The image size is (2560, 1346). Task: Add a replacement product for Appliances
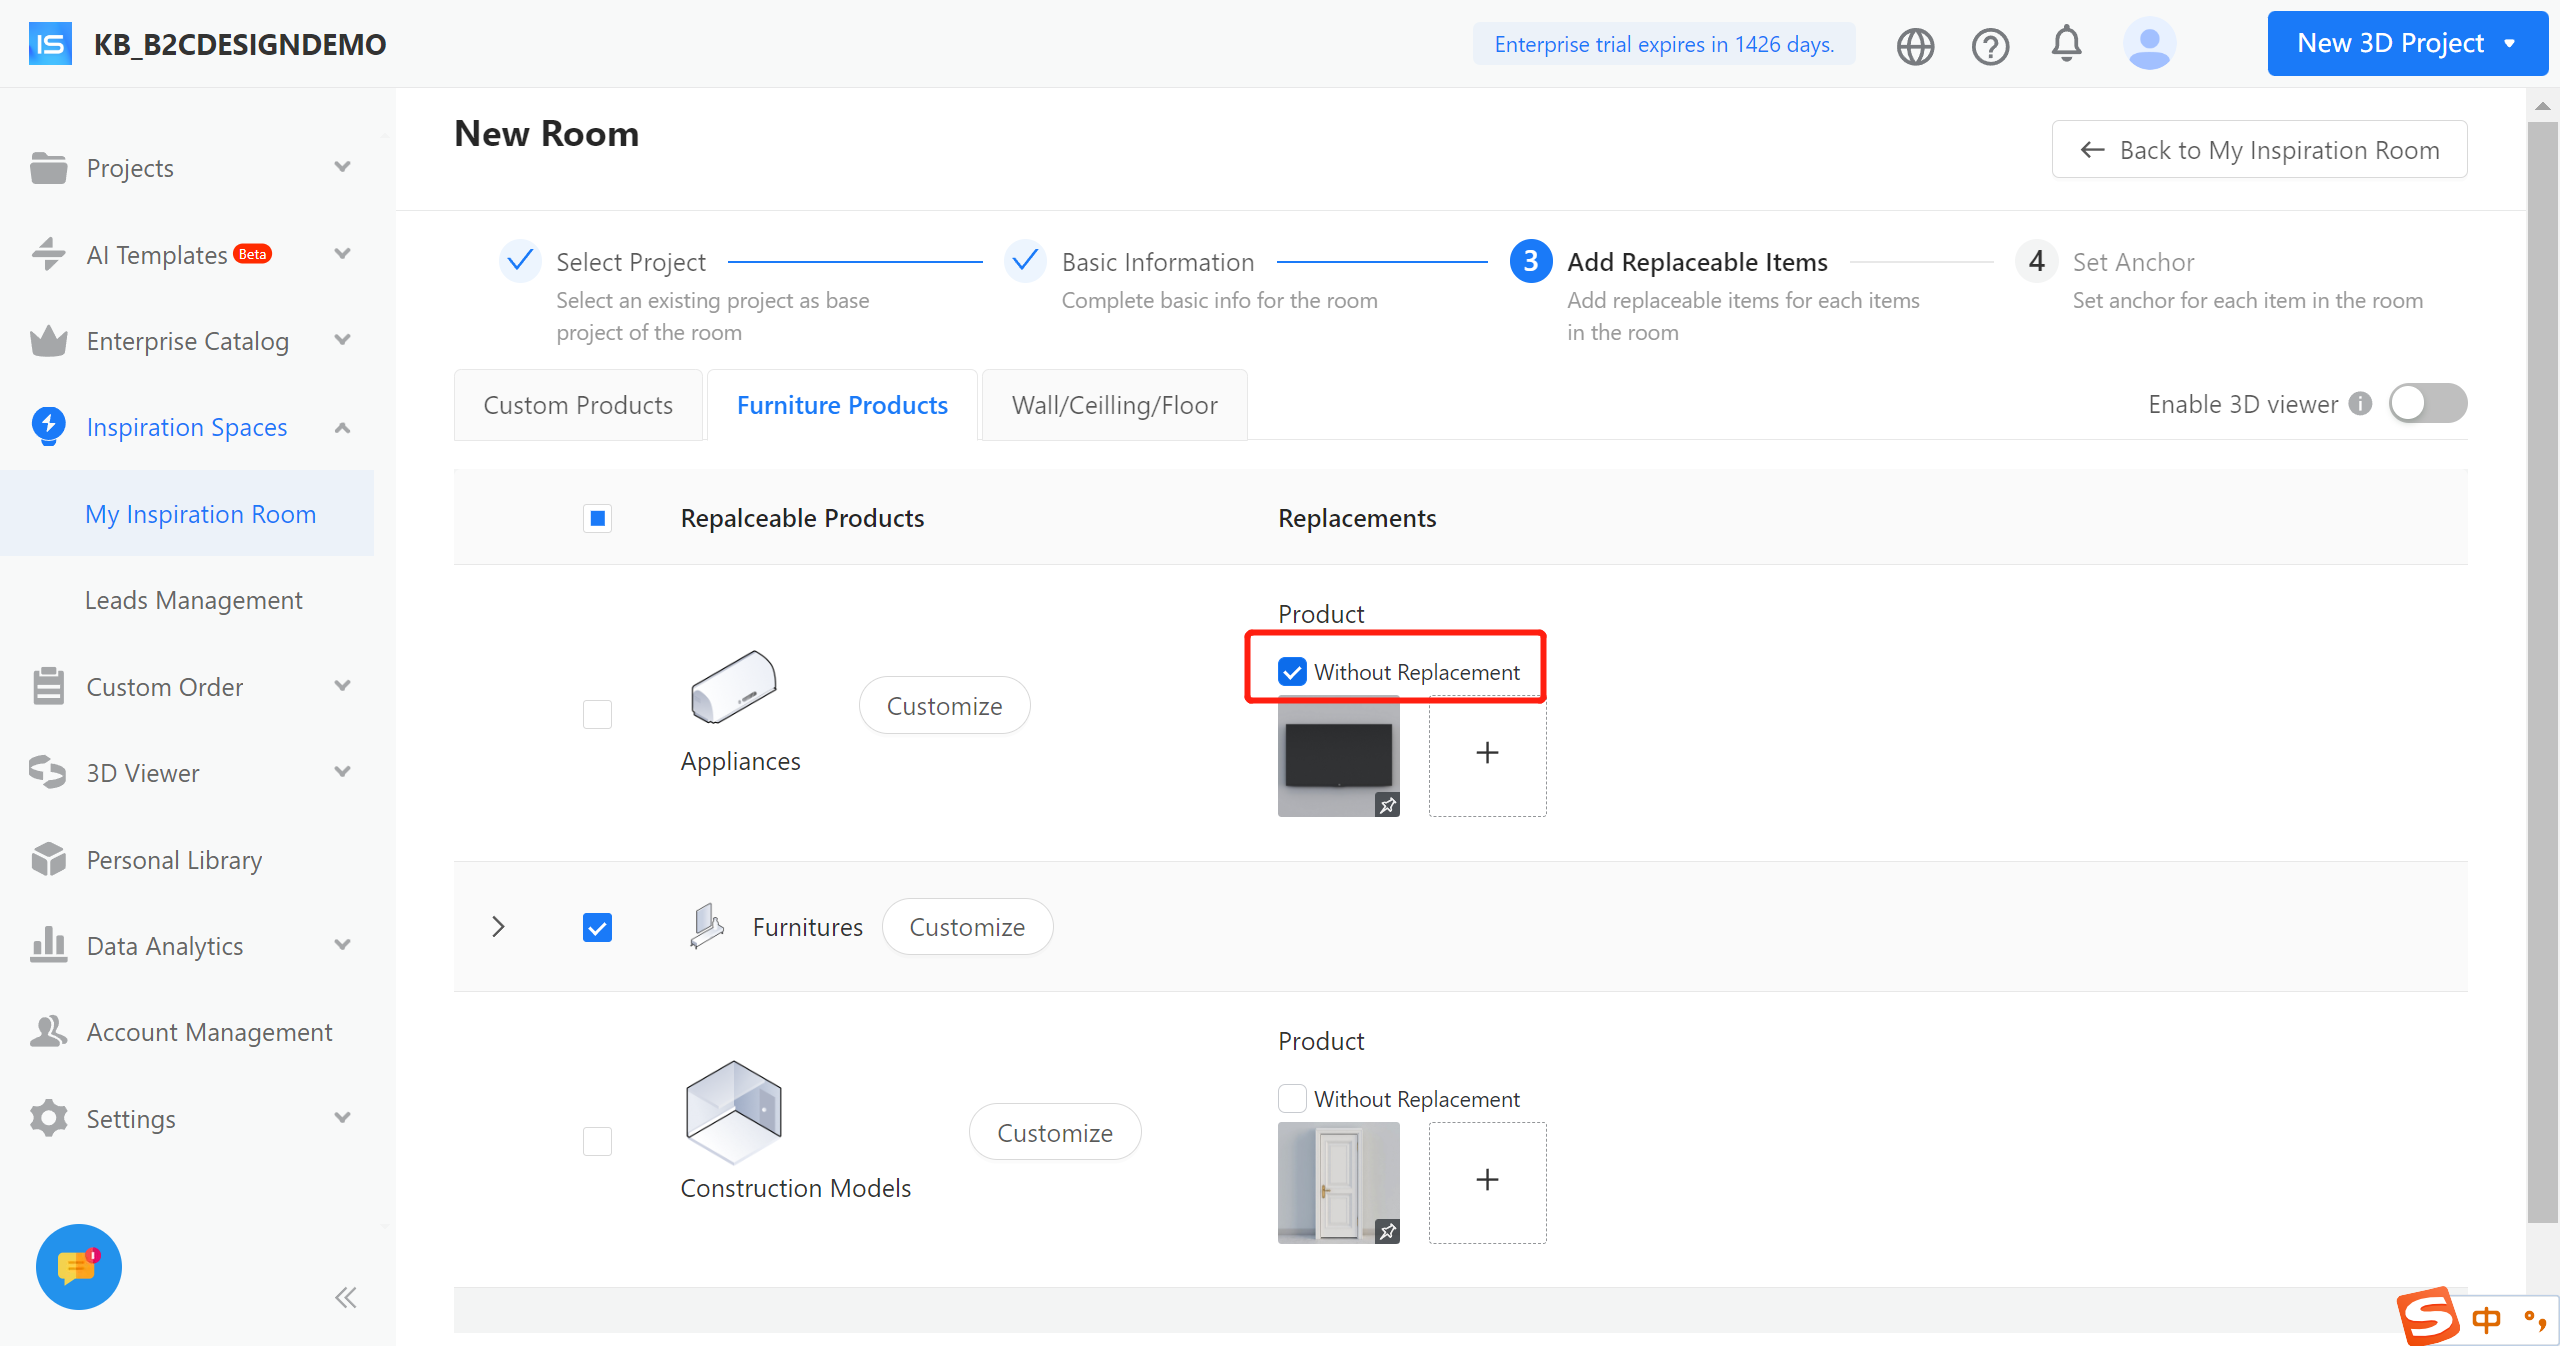tap(1487, 753)
